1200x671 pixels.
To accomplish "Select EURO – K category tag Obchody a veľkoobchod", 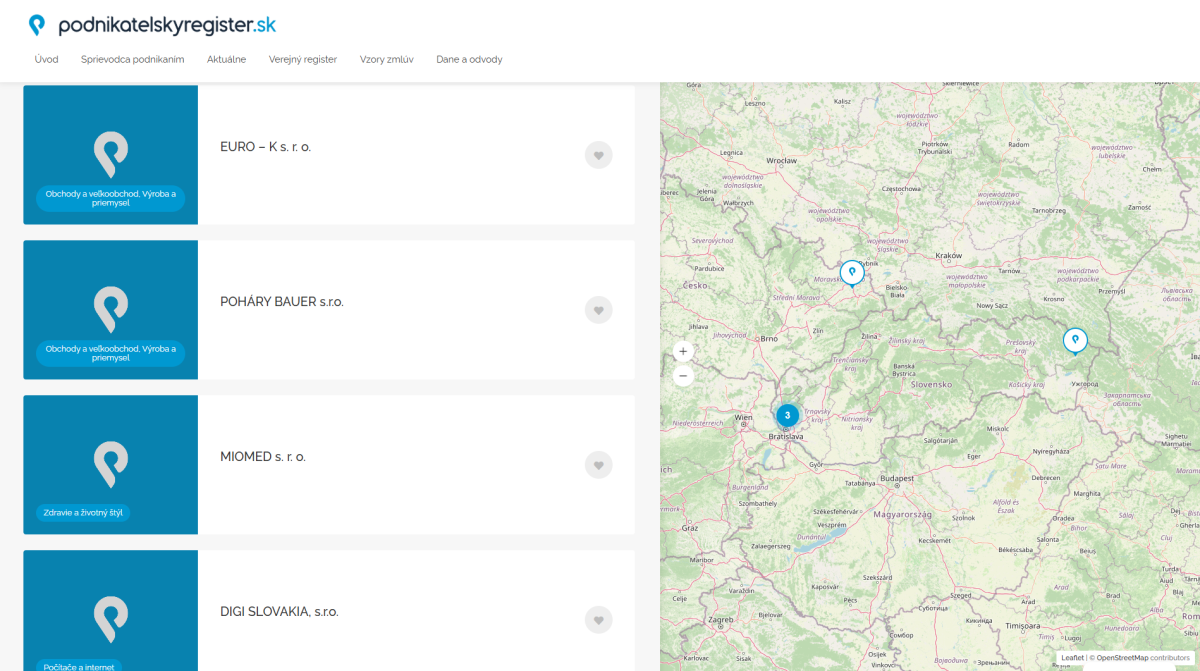I will [111, 198].
